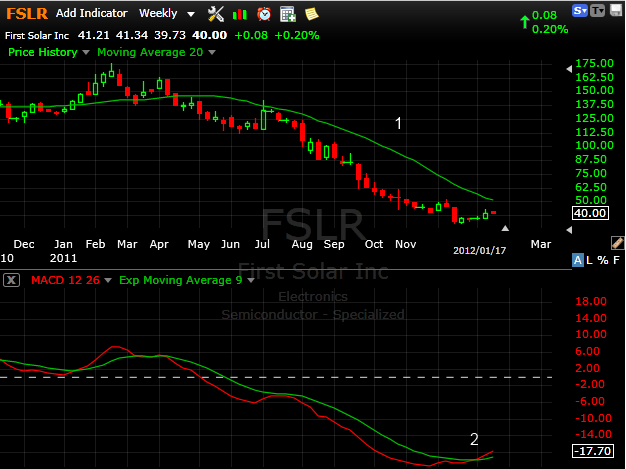Open the wrench and screwdriver tools icon
The width and height of the screenshot is (626, 469).
pos(216,14)
